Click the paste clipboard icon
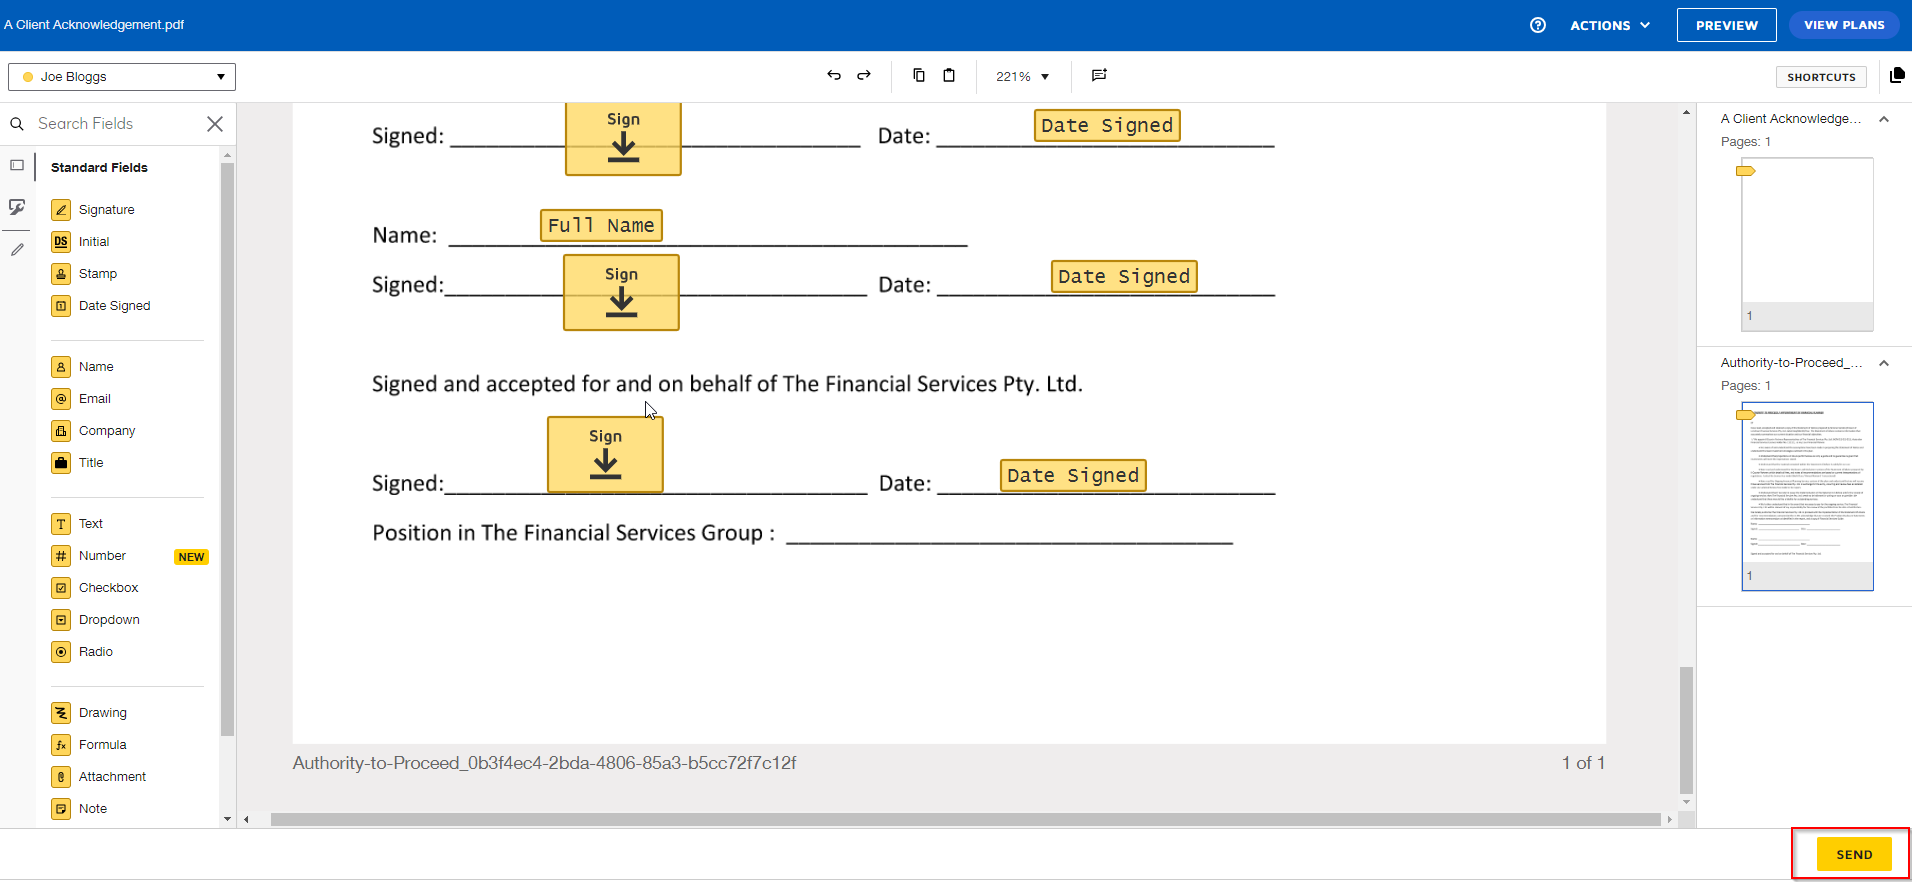 click(x=949, y=76)
